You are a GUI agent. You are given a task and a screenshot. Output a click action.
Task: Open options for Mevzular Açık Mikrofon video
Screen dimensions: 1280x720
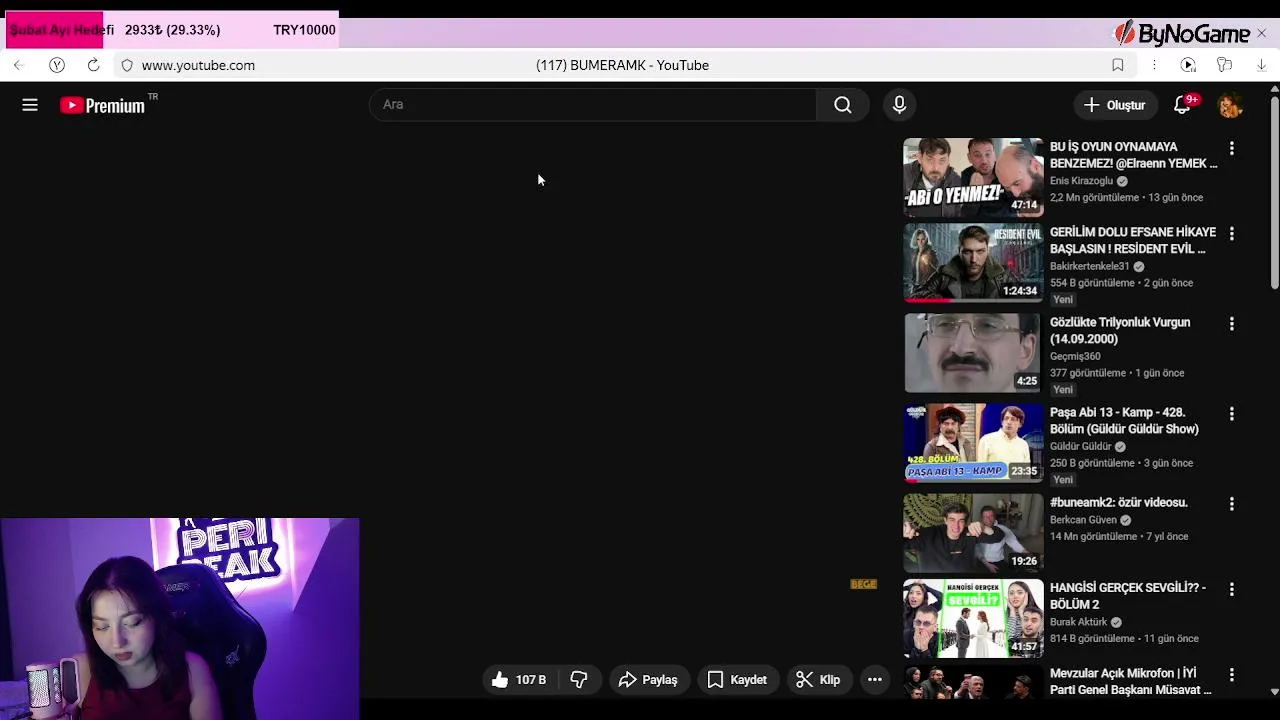pos(1232,675)
